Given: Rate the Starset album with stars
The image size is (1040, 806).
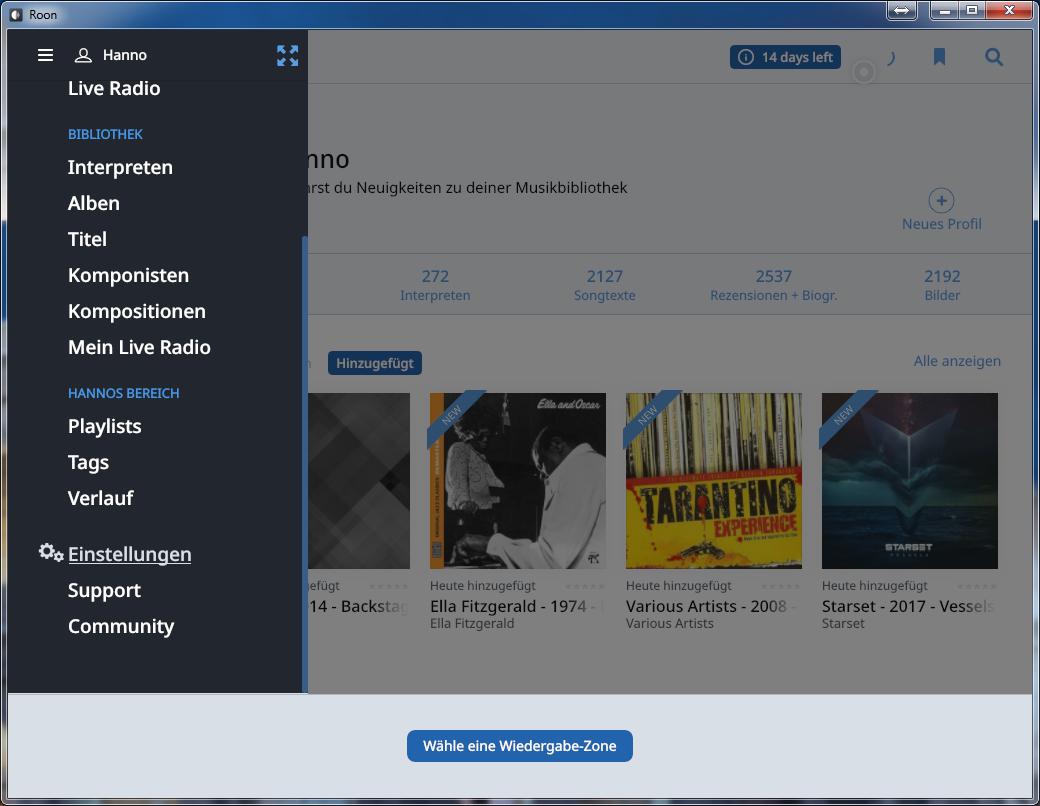Looking at the screenshot, I should 976,586.
